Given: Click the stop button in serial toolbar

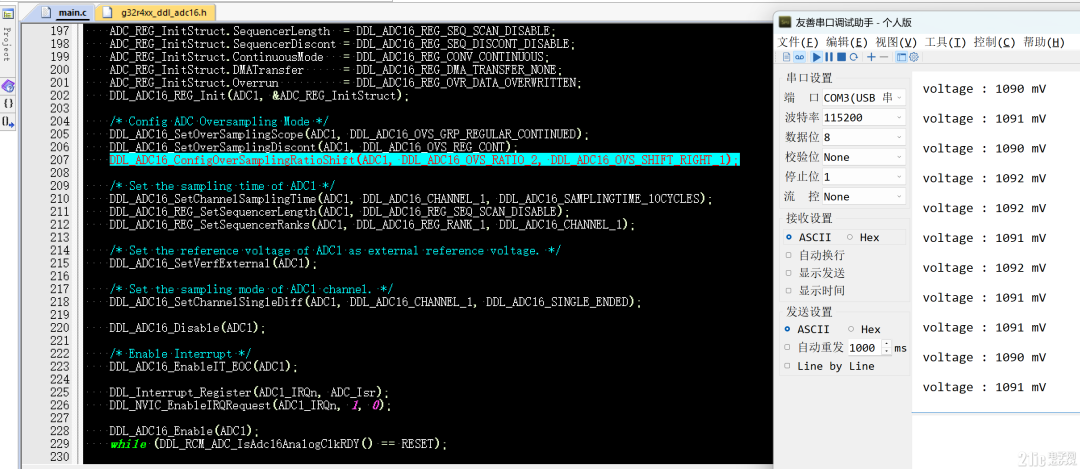Looking at the screenshot, I should coord(841,56).
